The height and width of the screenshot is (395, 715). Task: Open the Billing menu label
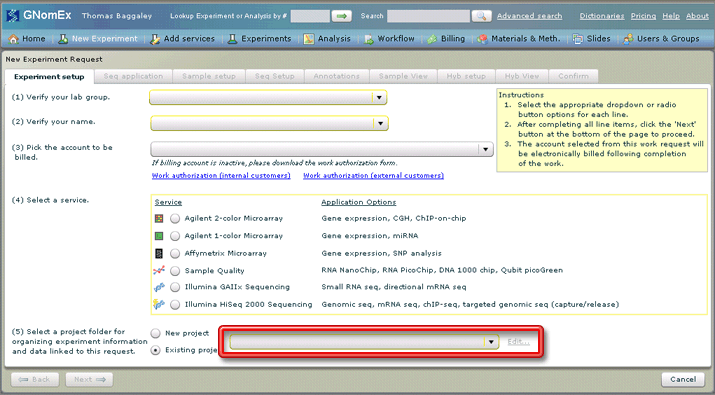coord(453,39)
